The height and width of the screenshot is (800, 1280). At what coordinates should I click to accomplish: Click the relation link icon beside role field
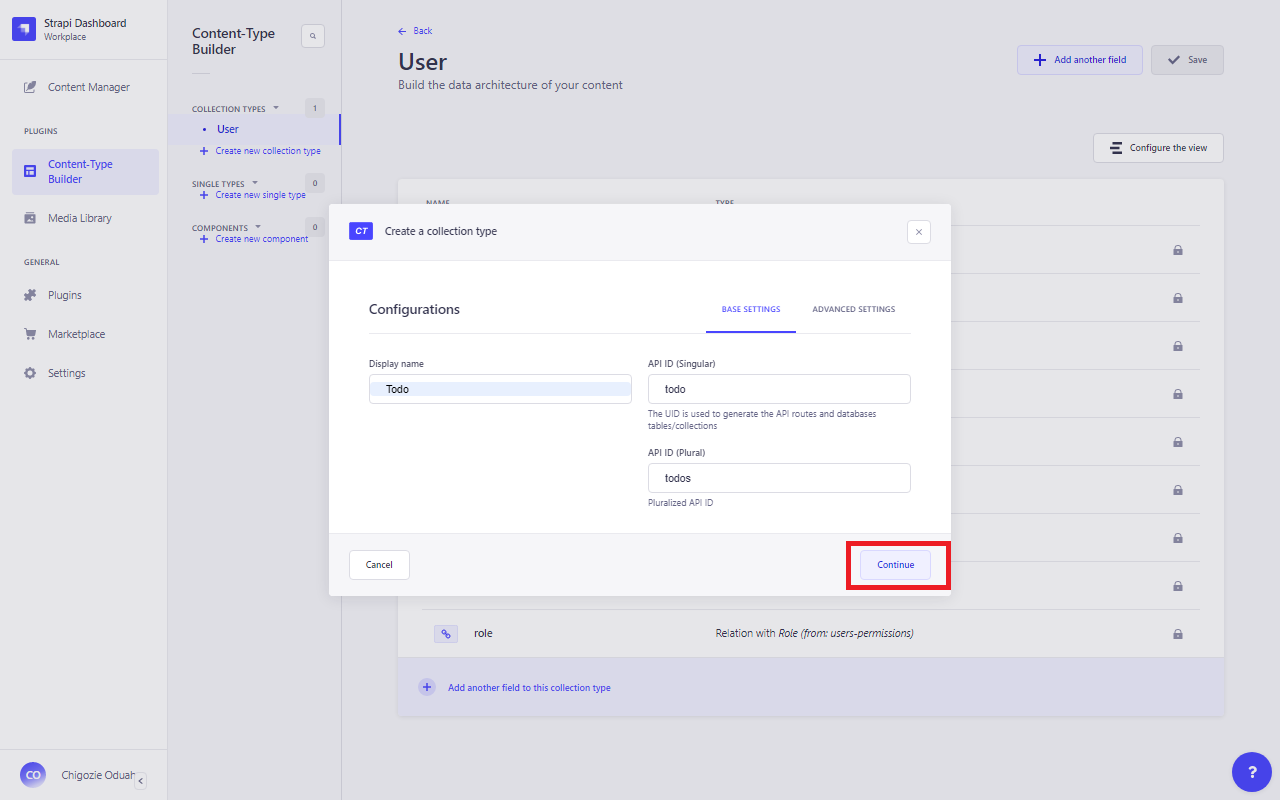pyautogui.click(x=445, y=633)
